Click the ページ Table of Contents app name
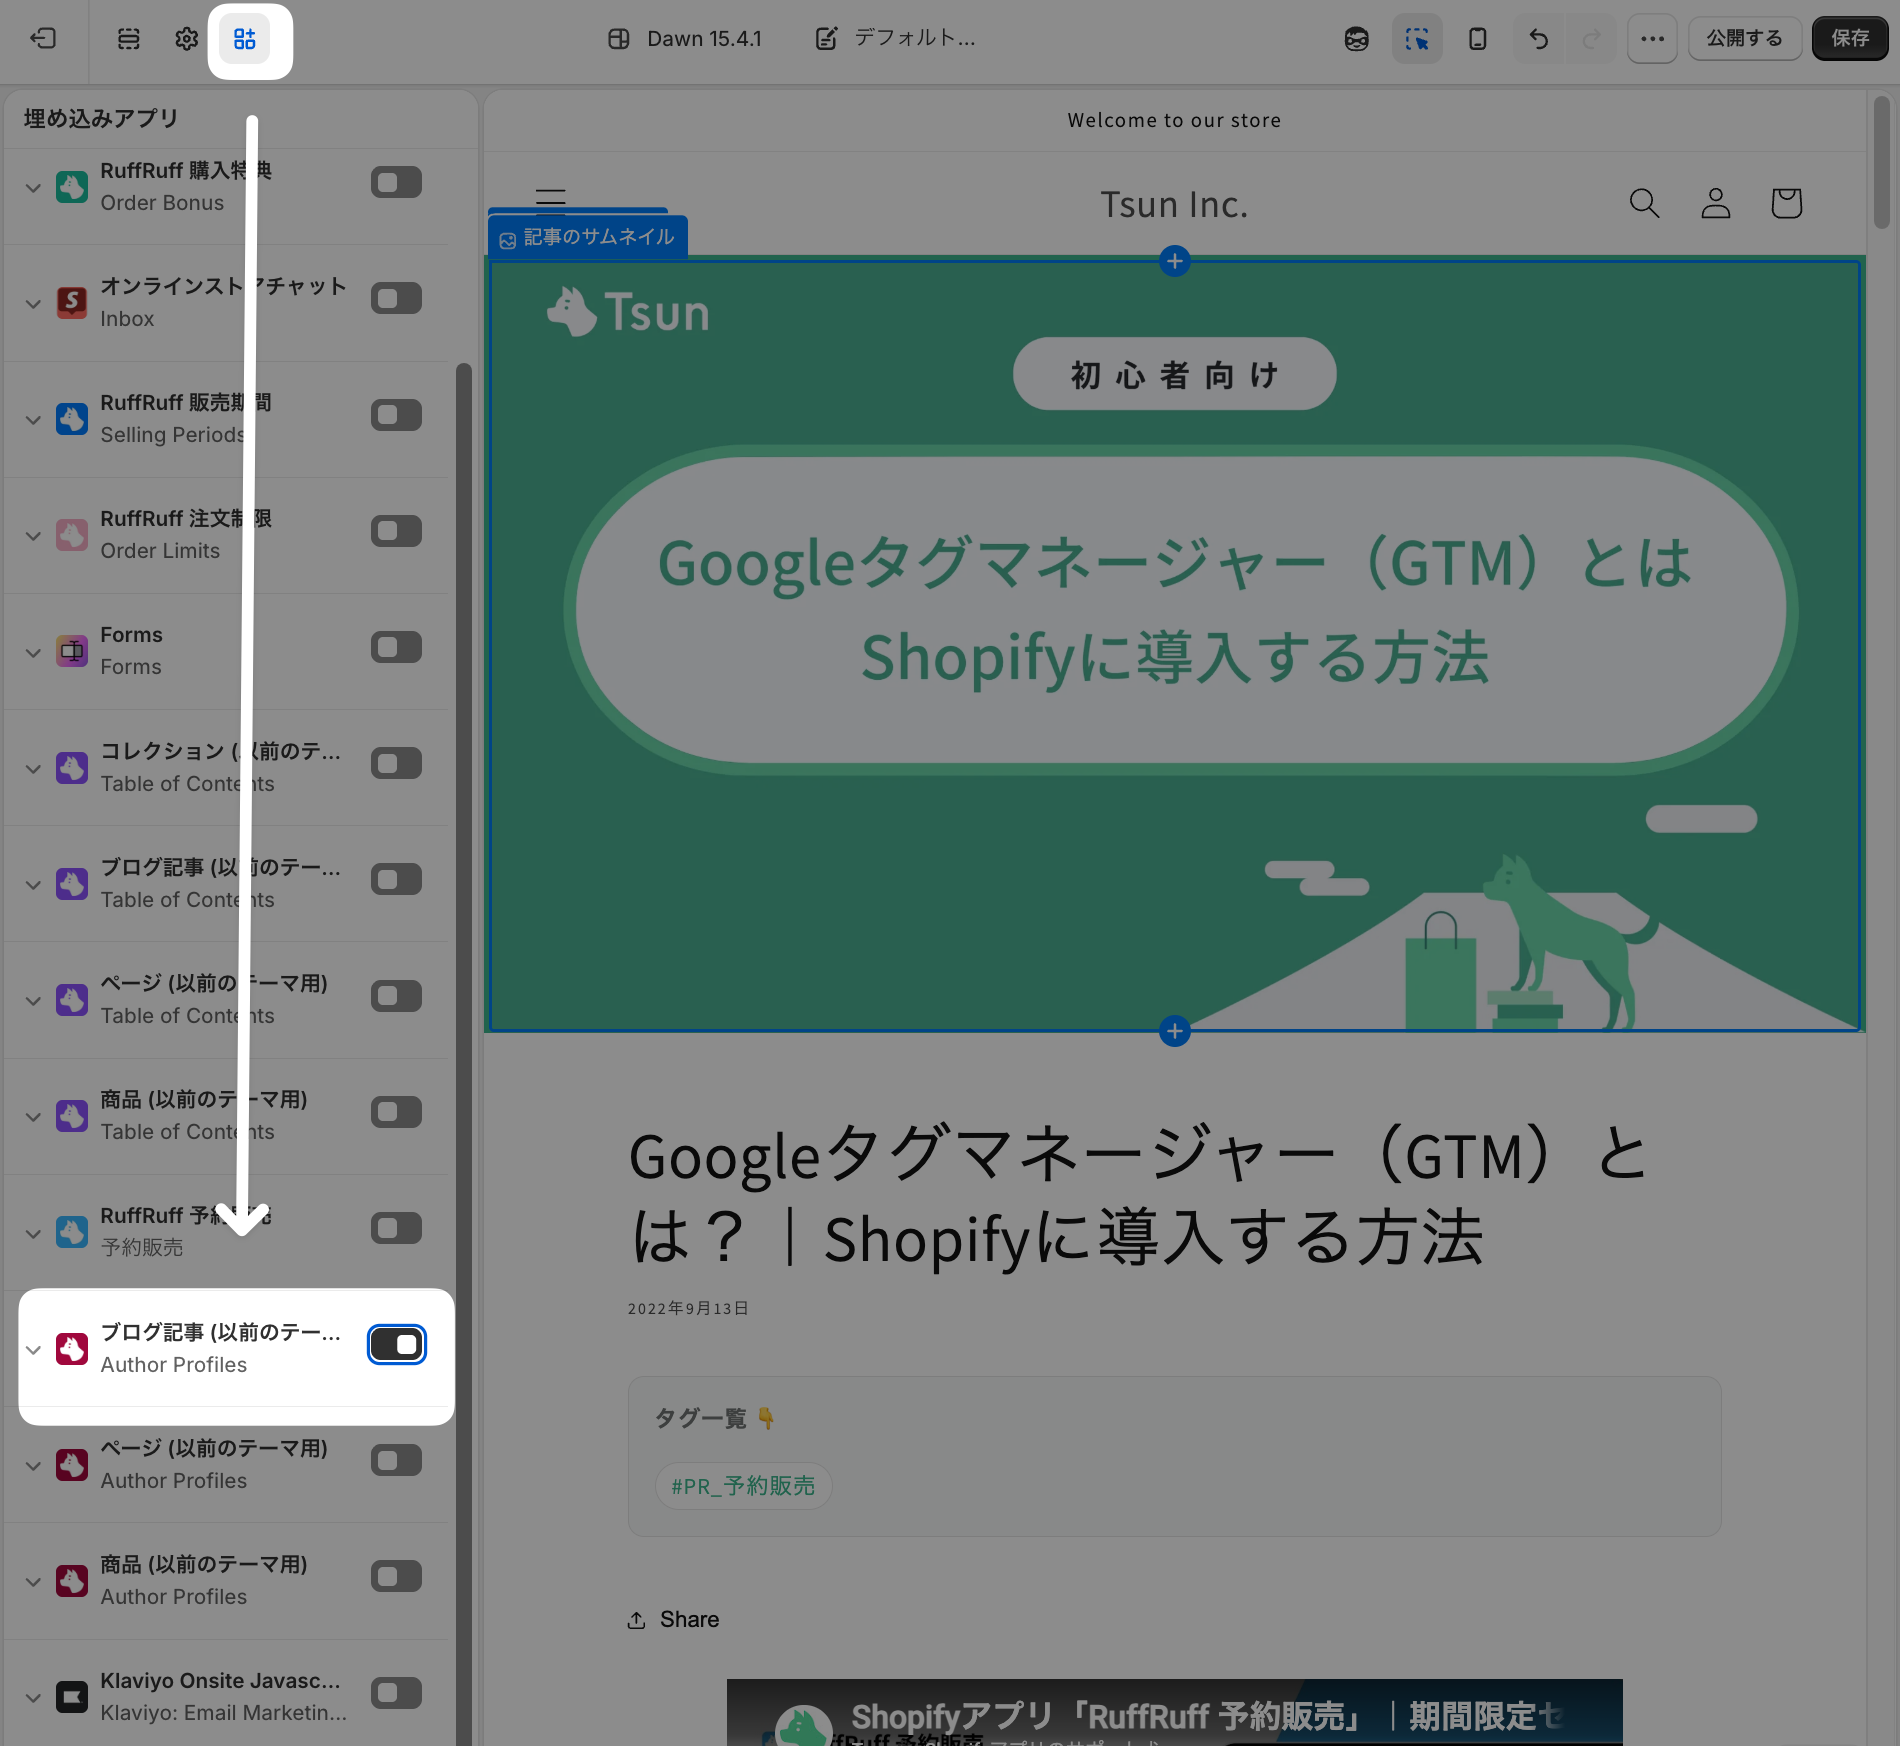Viewport: 1900px width, 1746px height. (214, 983)
